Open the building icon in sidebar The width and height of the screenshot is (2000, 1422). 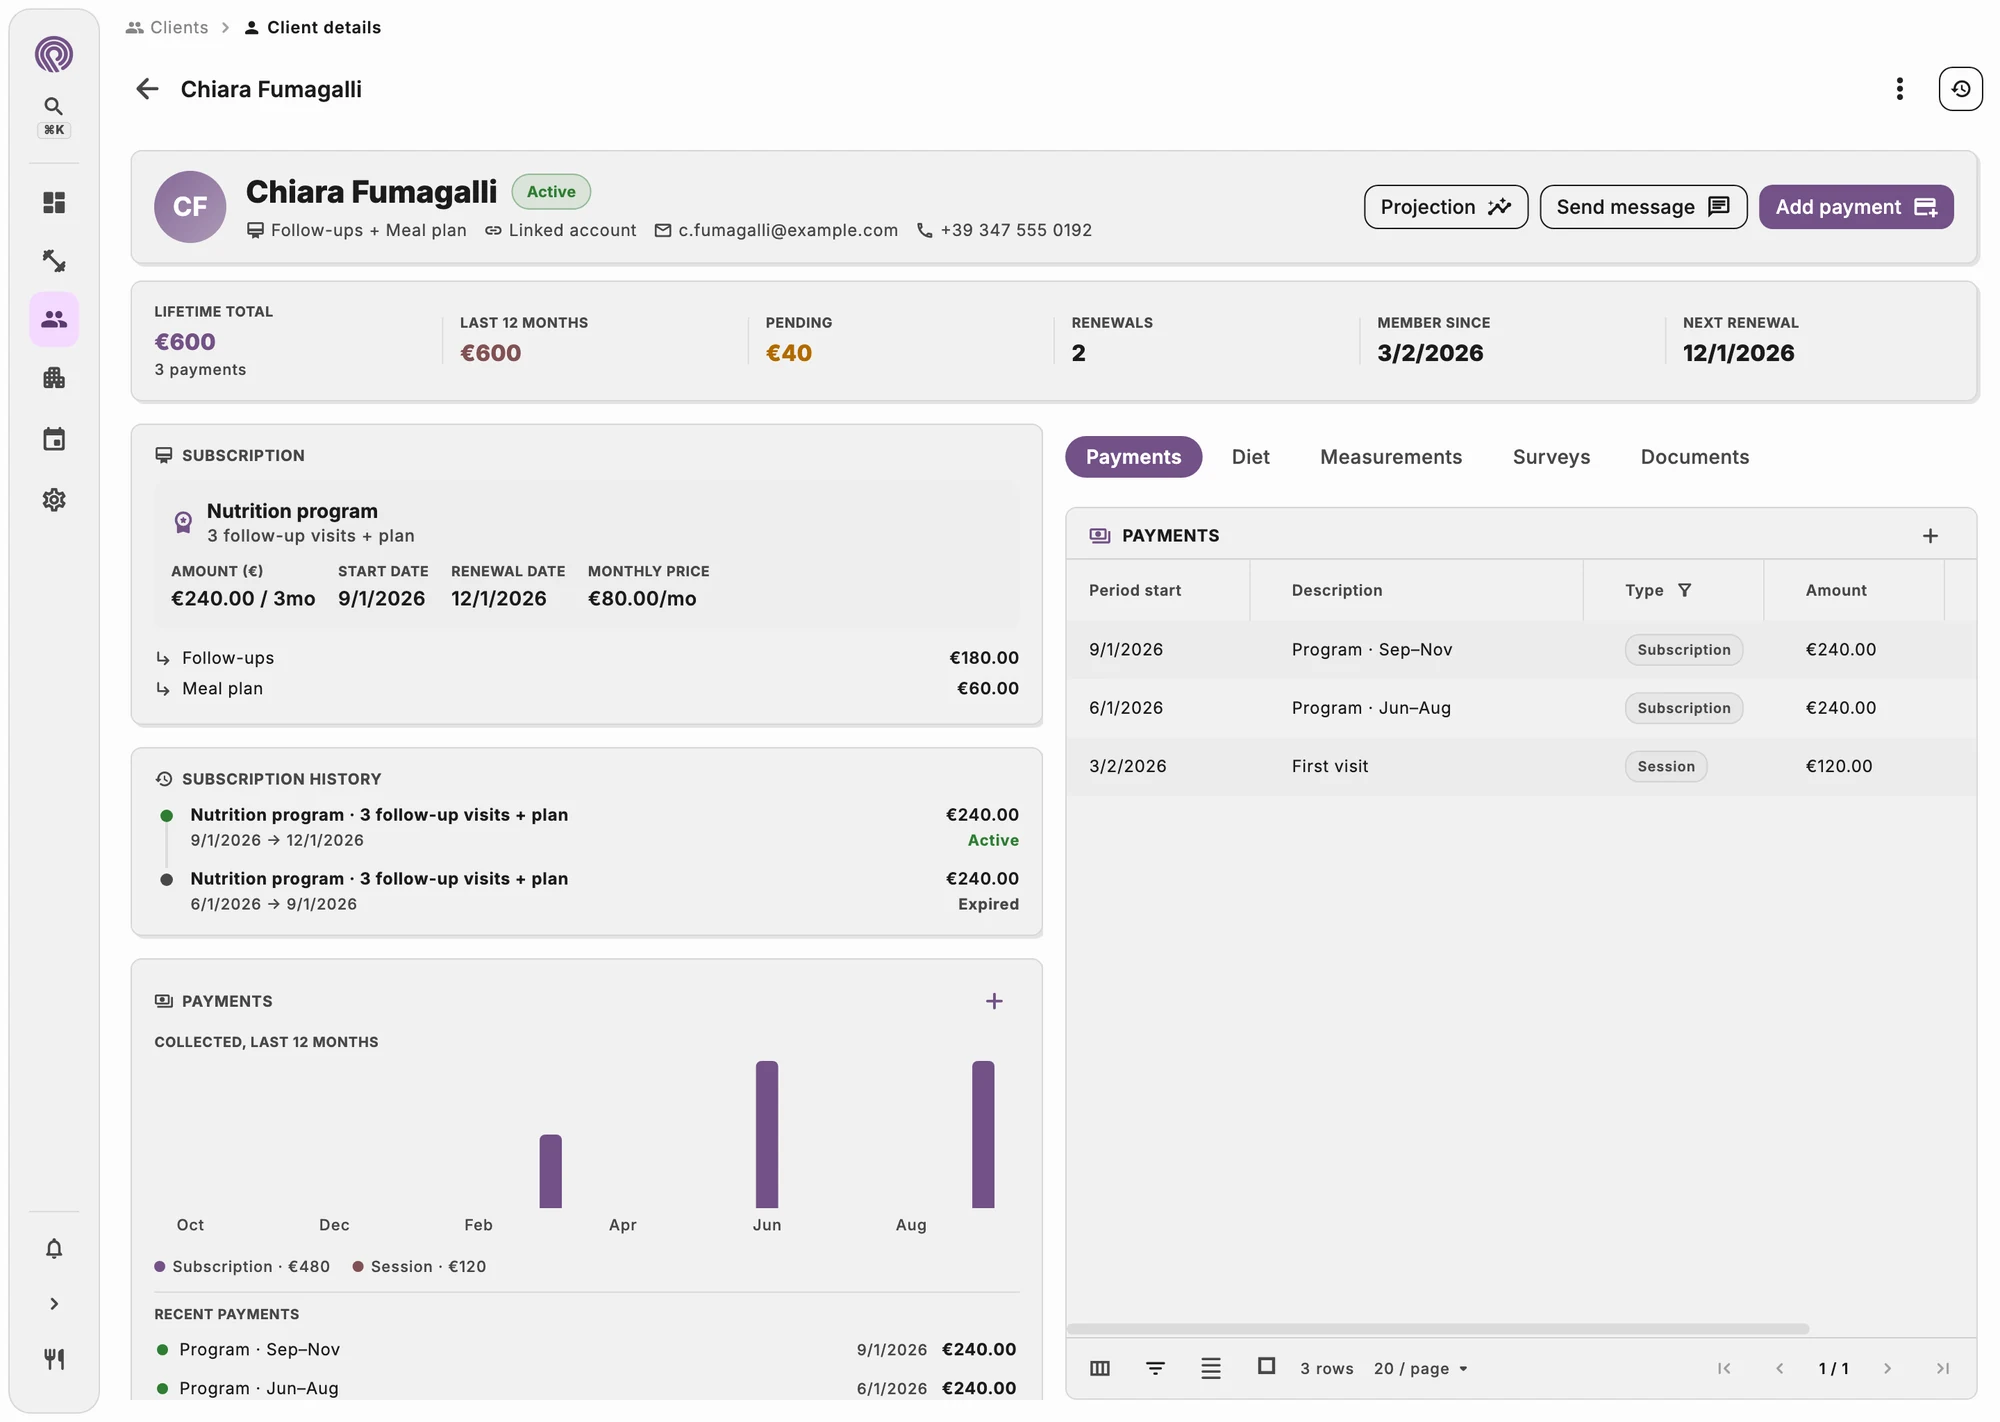pos(54,378)
